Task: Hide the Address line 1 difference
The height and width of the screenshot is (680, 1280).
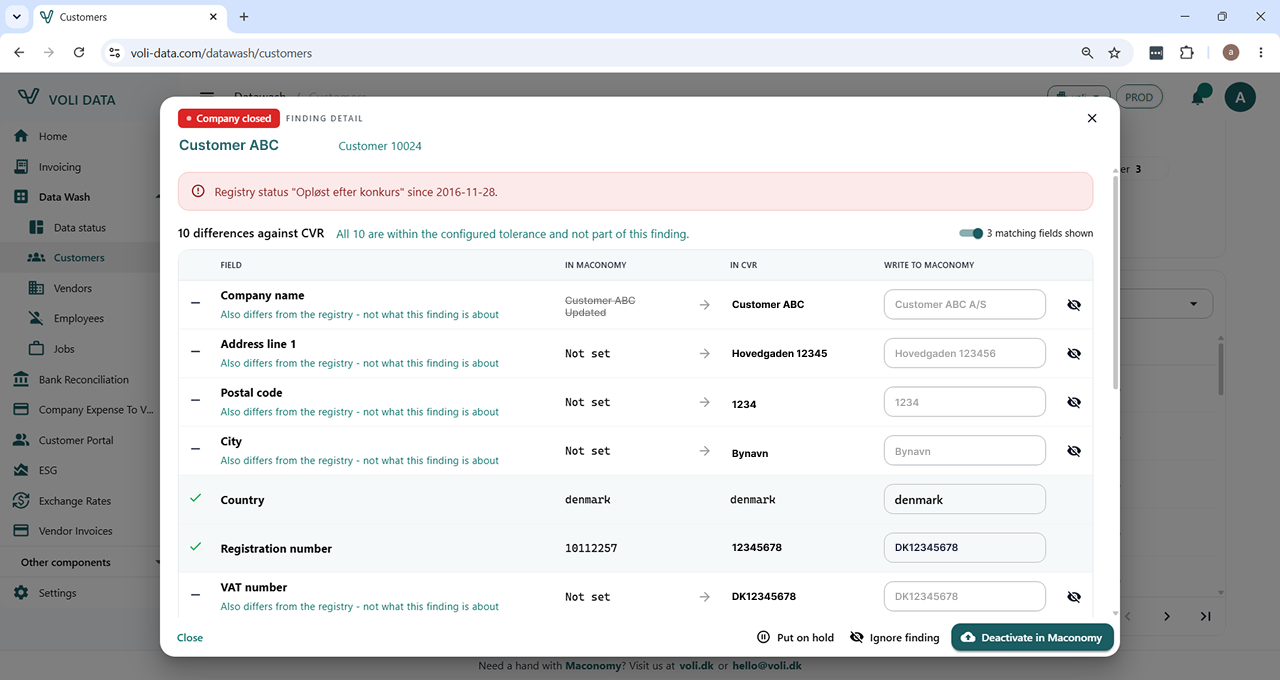Action: point(1074,353)
